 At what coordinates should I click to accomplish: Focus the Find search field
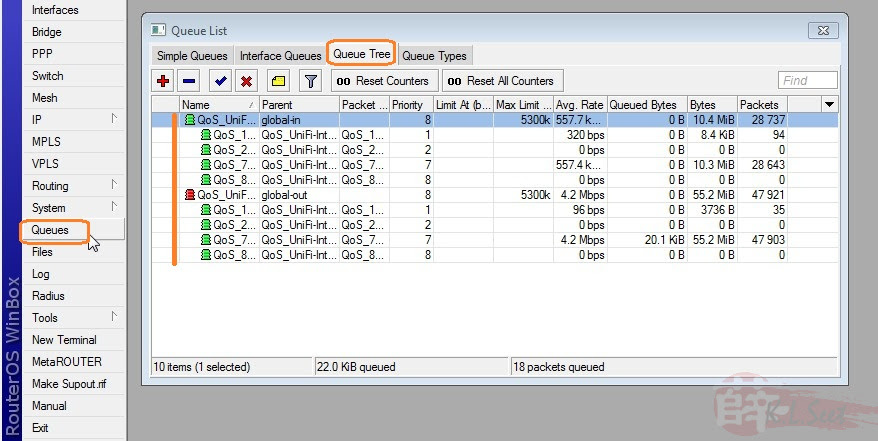click(807, 81)
